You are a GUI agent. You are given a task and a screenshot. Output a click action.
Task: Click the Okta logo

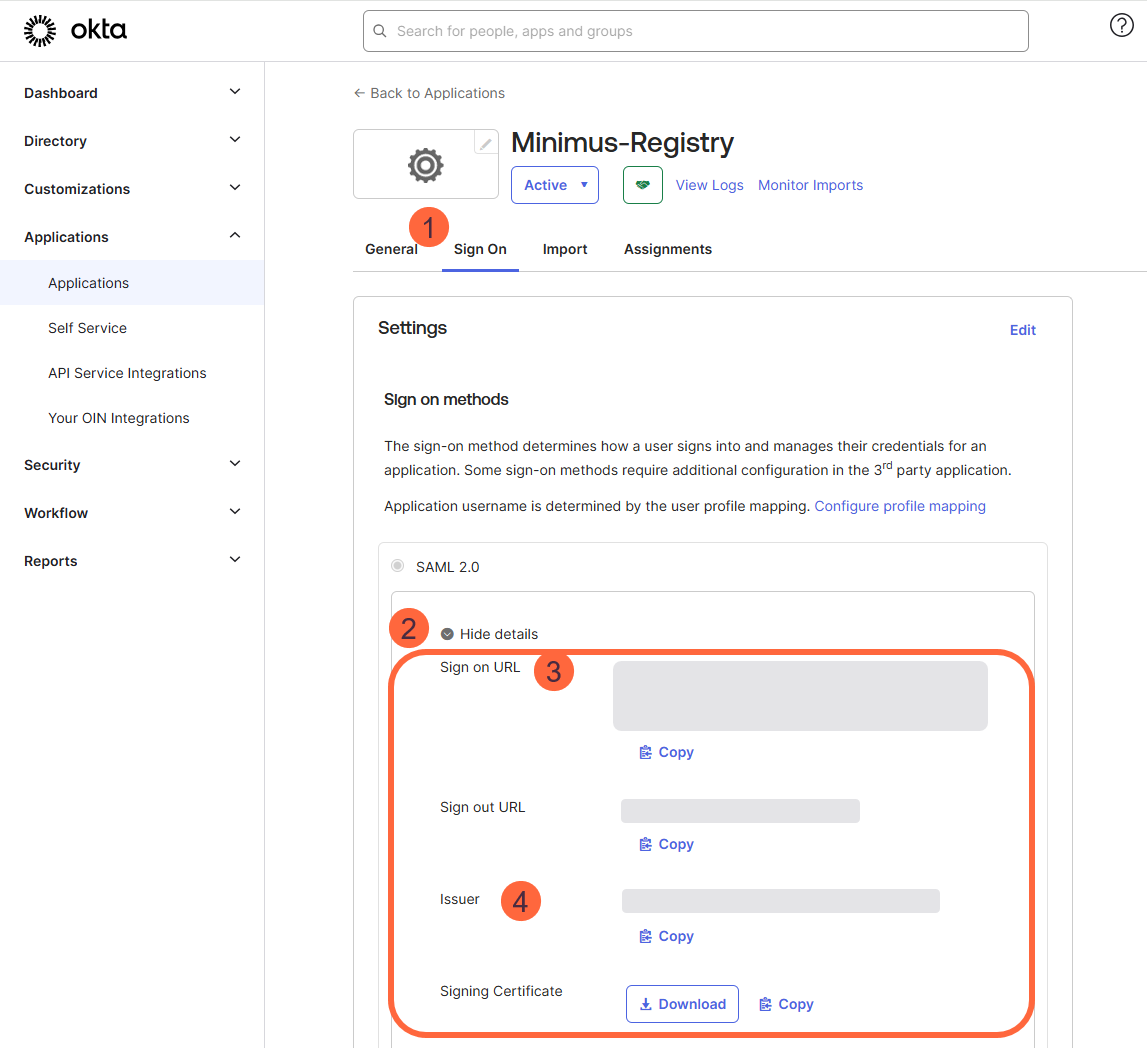pos(75,31)
